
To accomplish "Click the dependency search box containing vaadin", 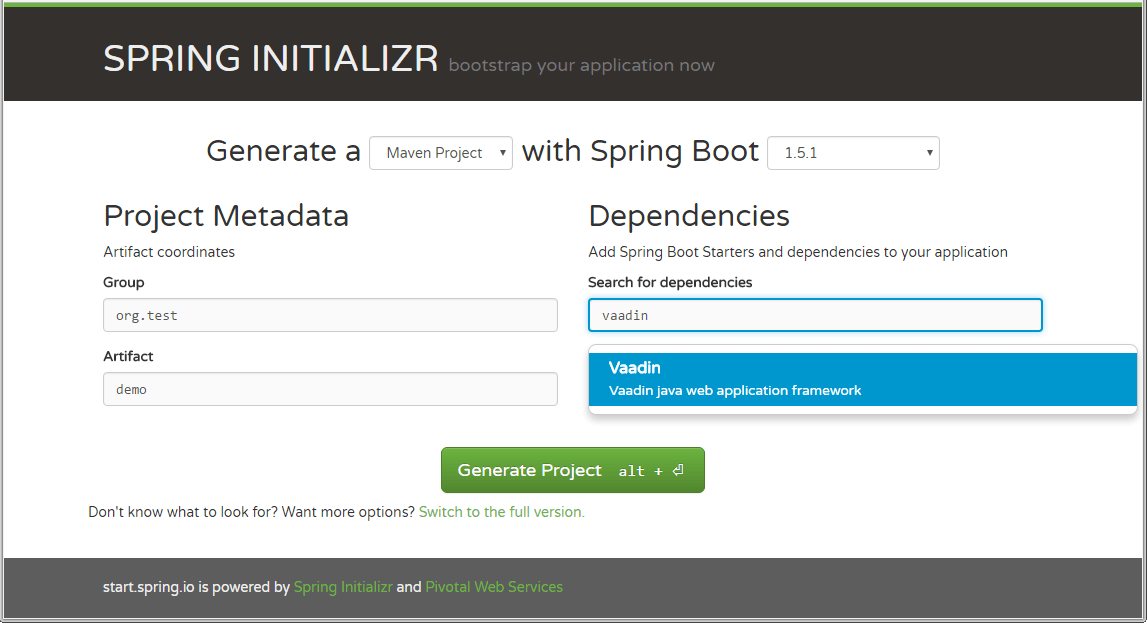I will (815, 315).
